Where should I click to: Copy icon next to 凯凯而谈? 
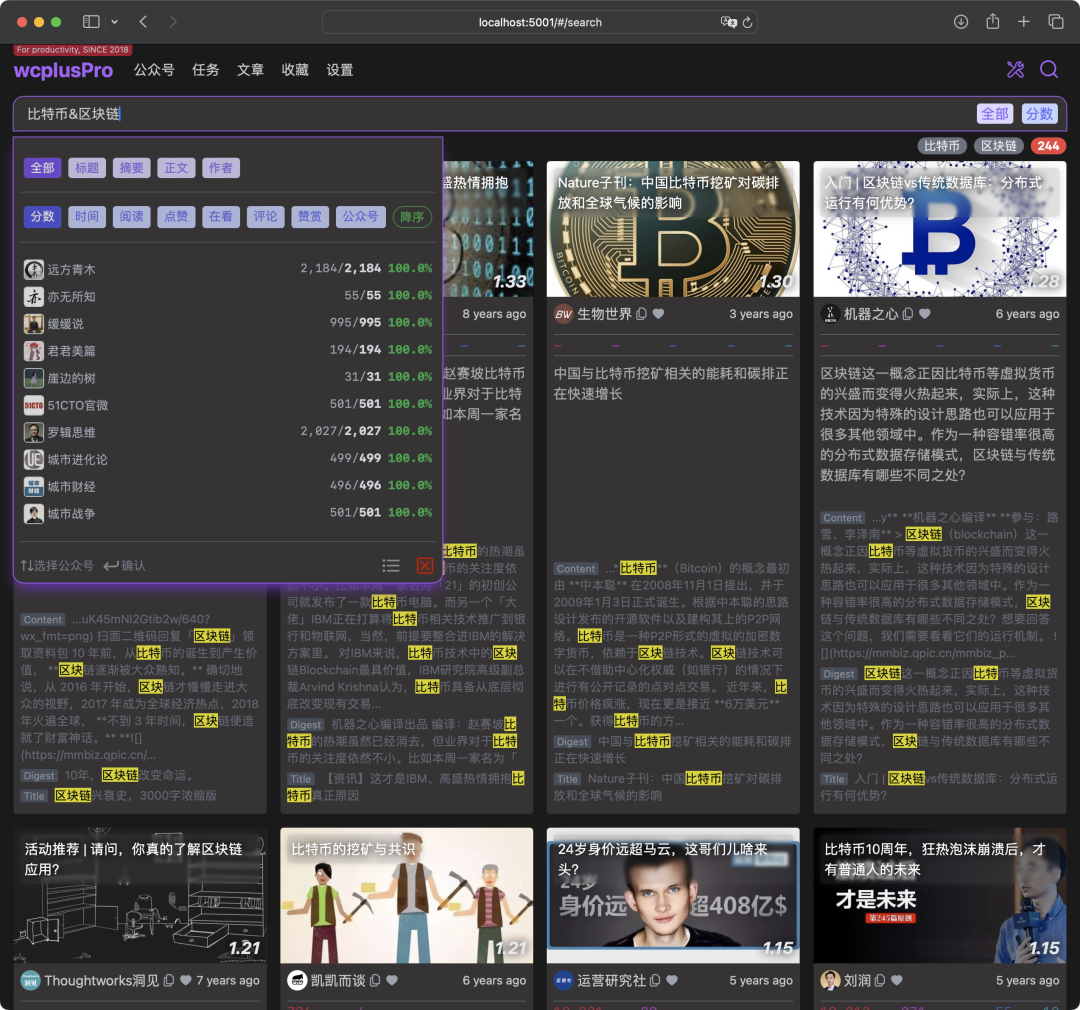coord(375,980)
